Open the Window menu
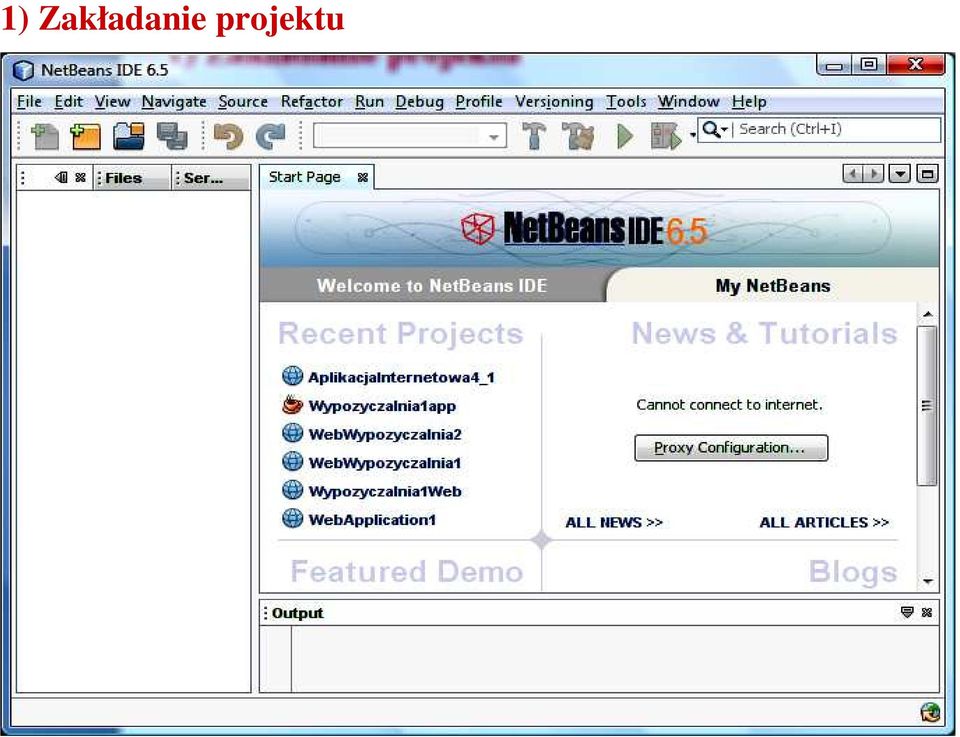Viewport: 960px width, 737px height. [x=689, y=102]
